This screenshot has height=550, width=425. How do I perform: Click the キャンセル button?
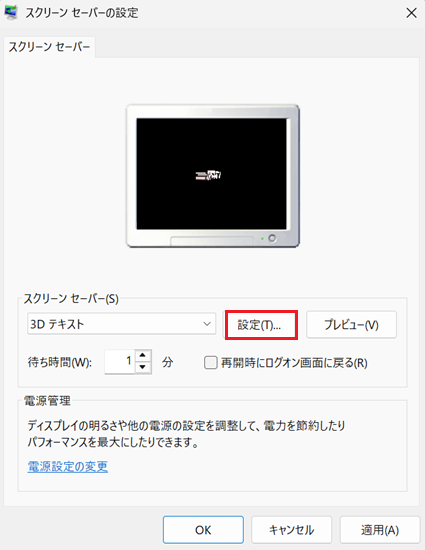pyautogui.click(x=291, y=530)
